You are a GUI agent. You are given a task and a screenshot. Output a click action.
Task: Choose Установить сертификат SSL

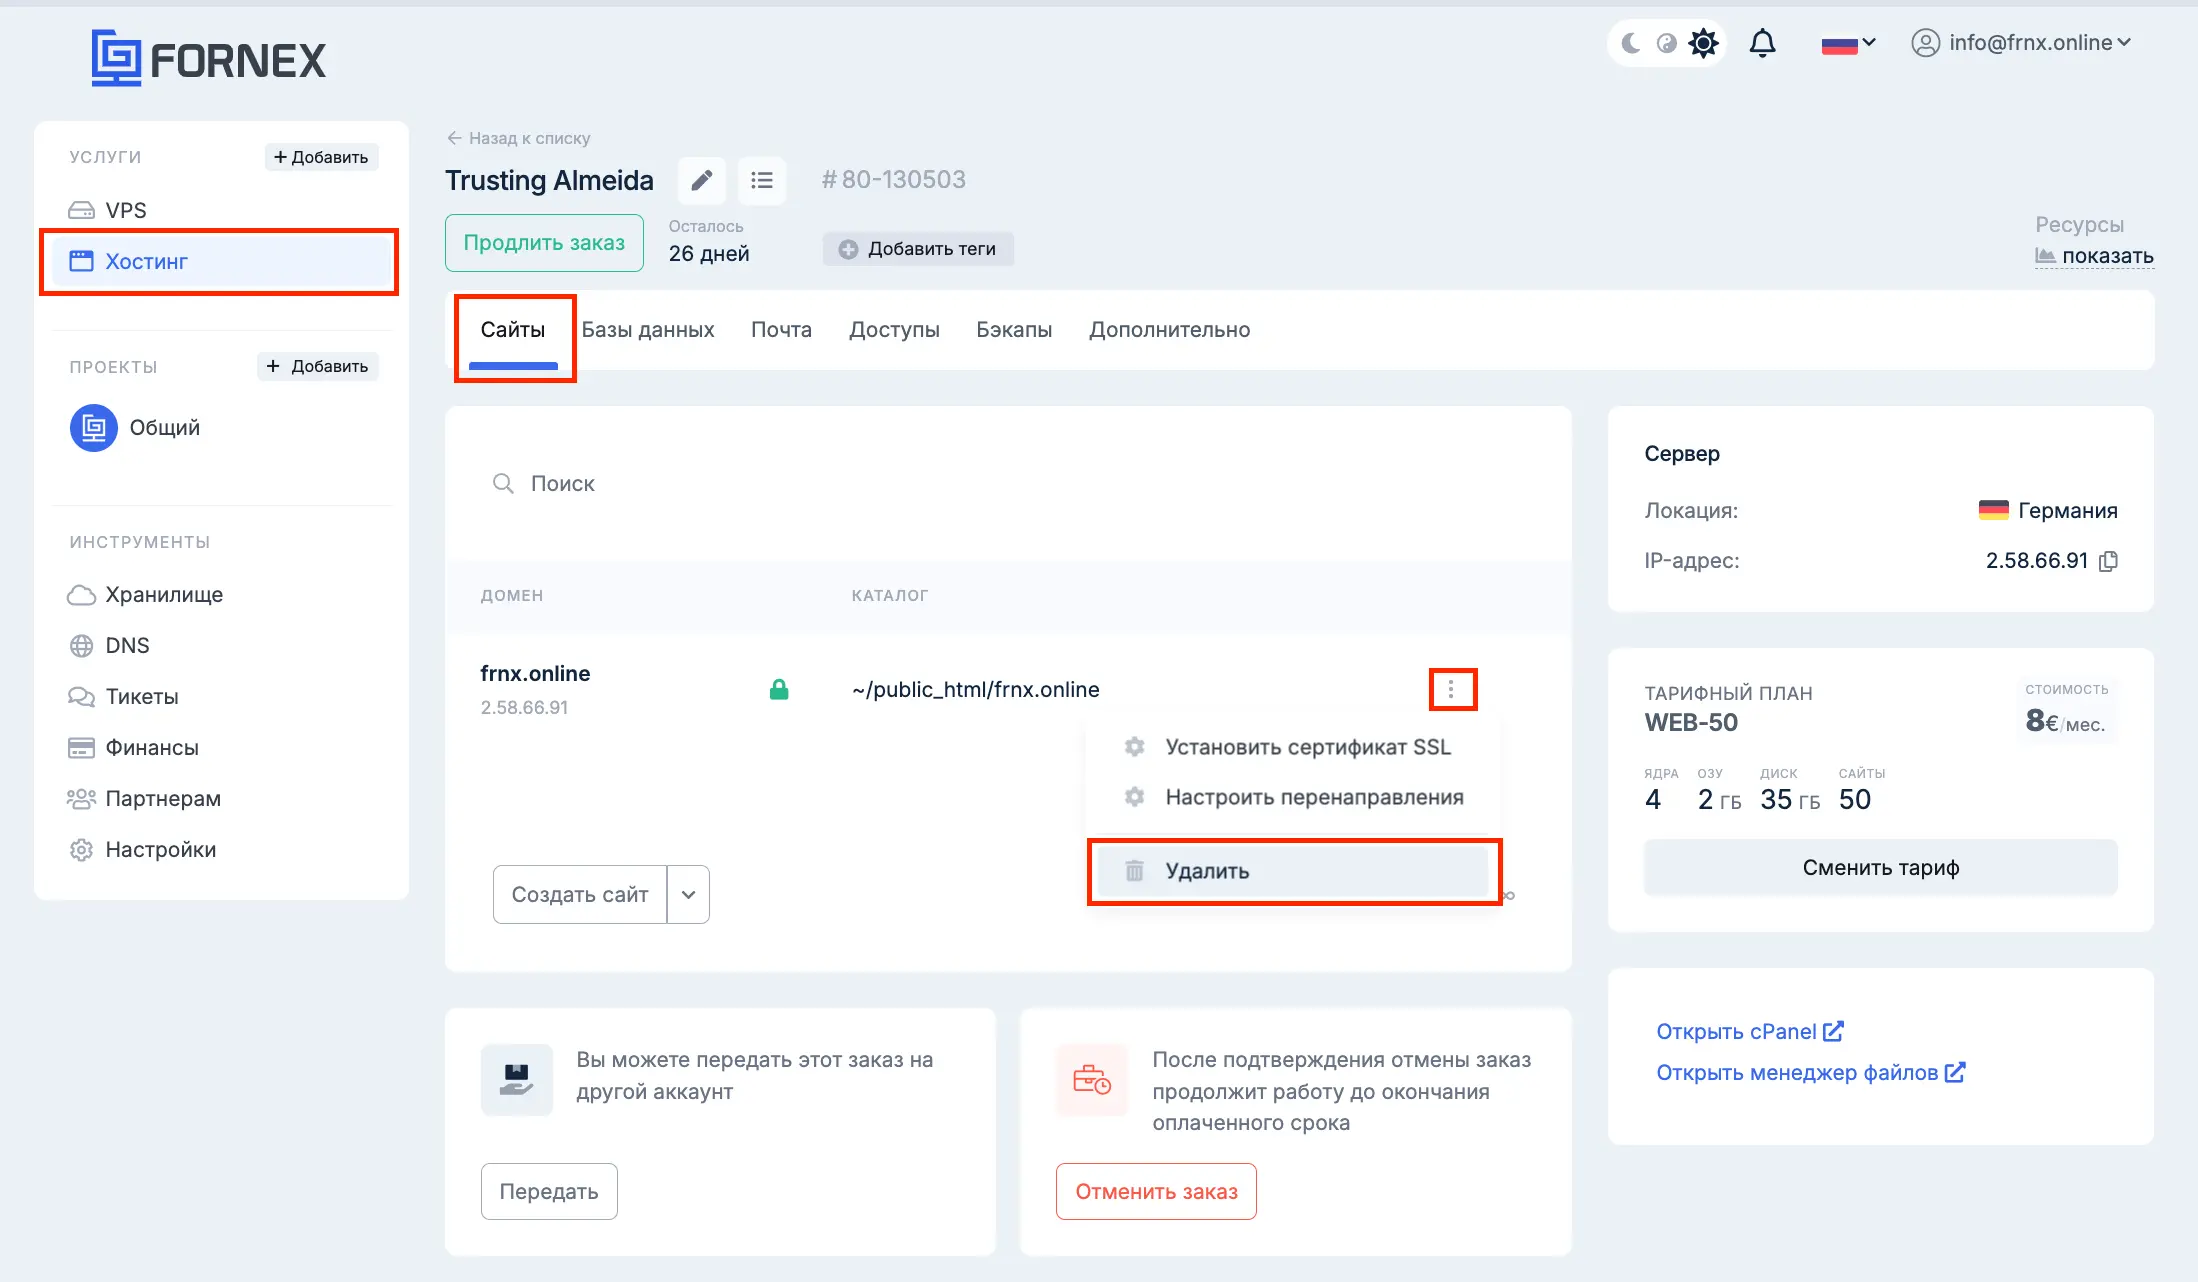[1293, 748]
